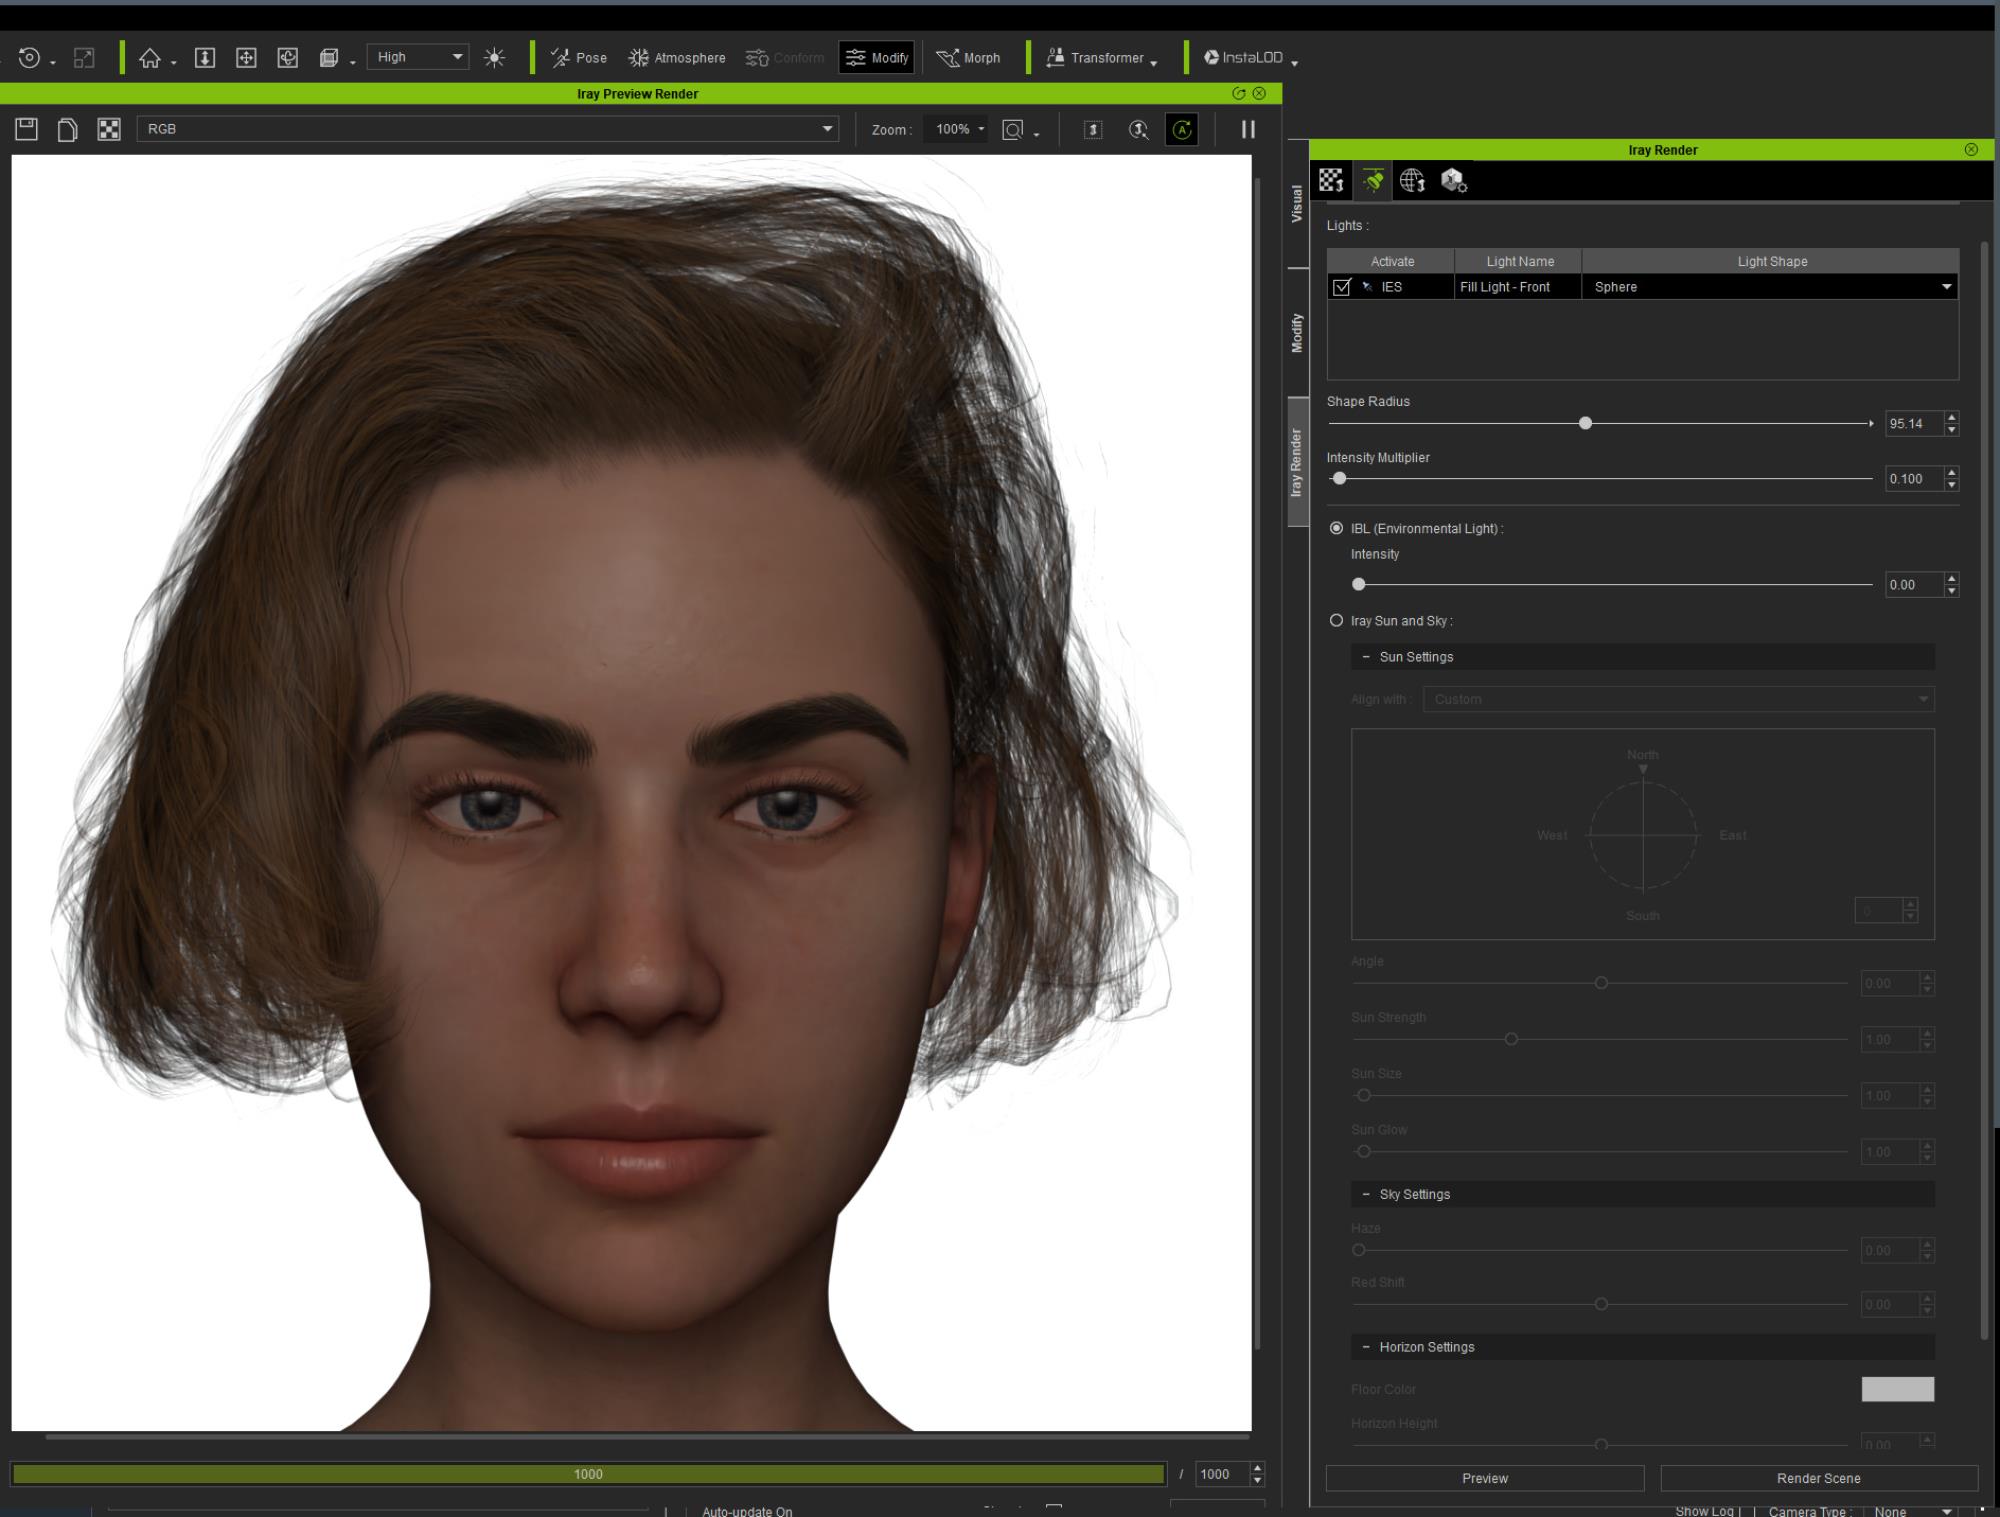2000x1517 pixels.
Task: Open the Zoom 100% dropdown
Action: coord(959,129)
